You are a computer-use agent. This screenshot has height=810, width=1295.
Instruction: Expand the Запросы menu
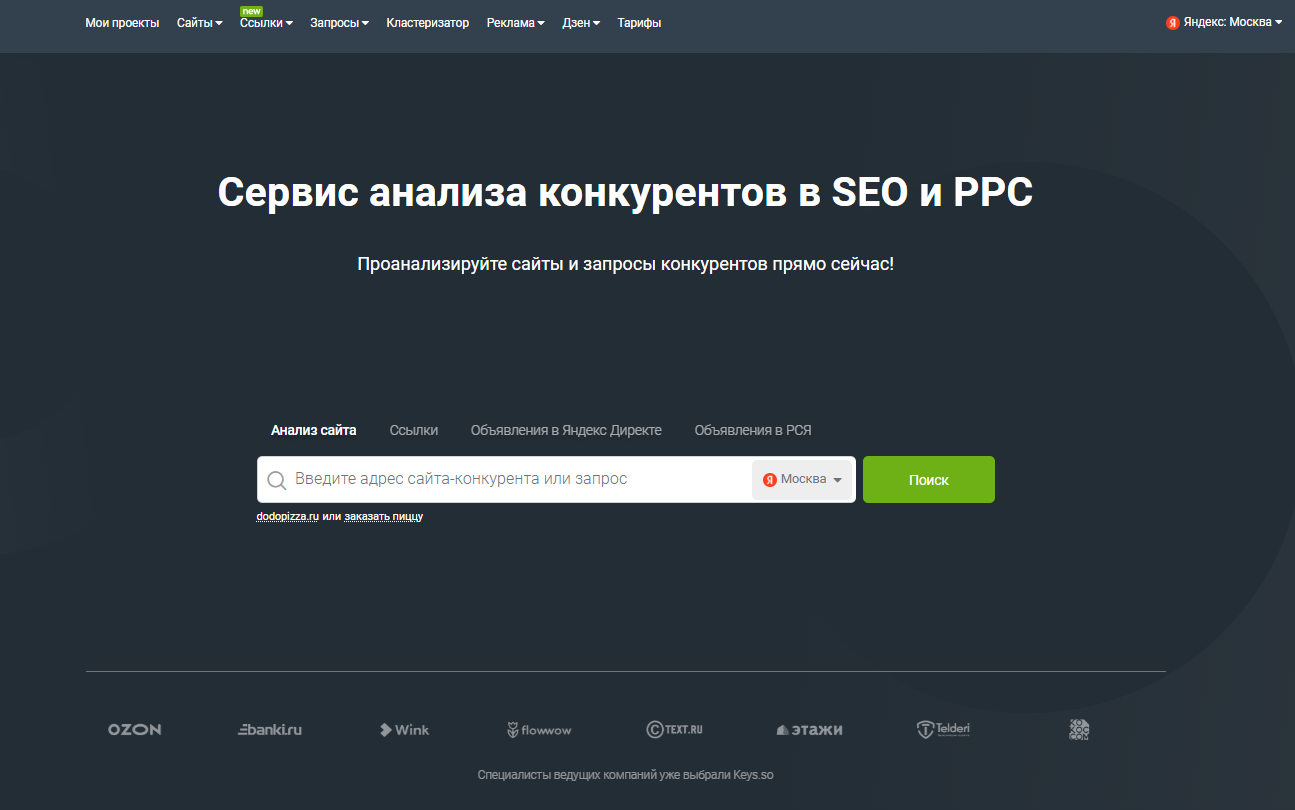(x=340, y=23)
